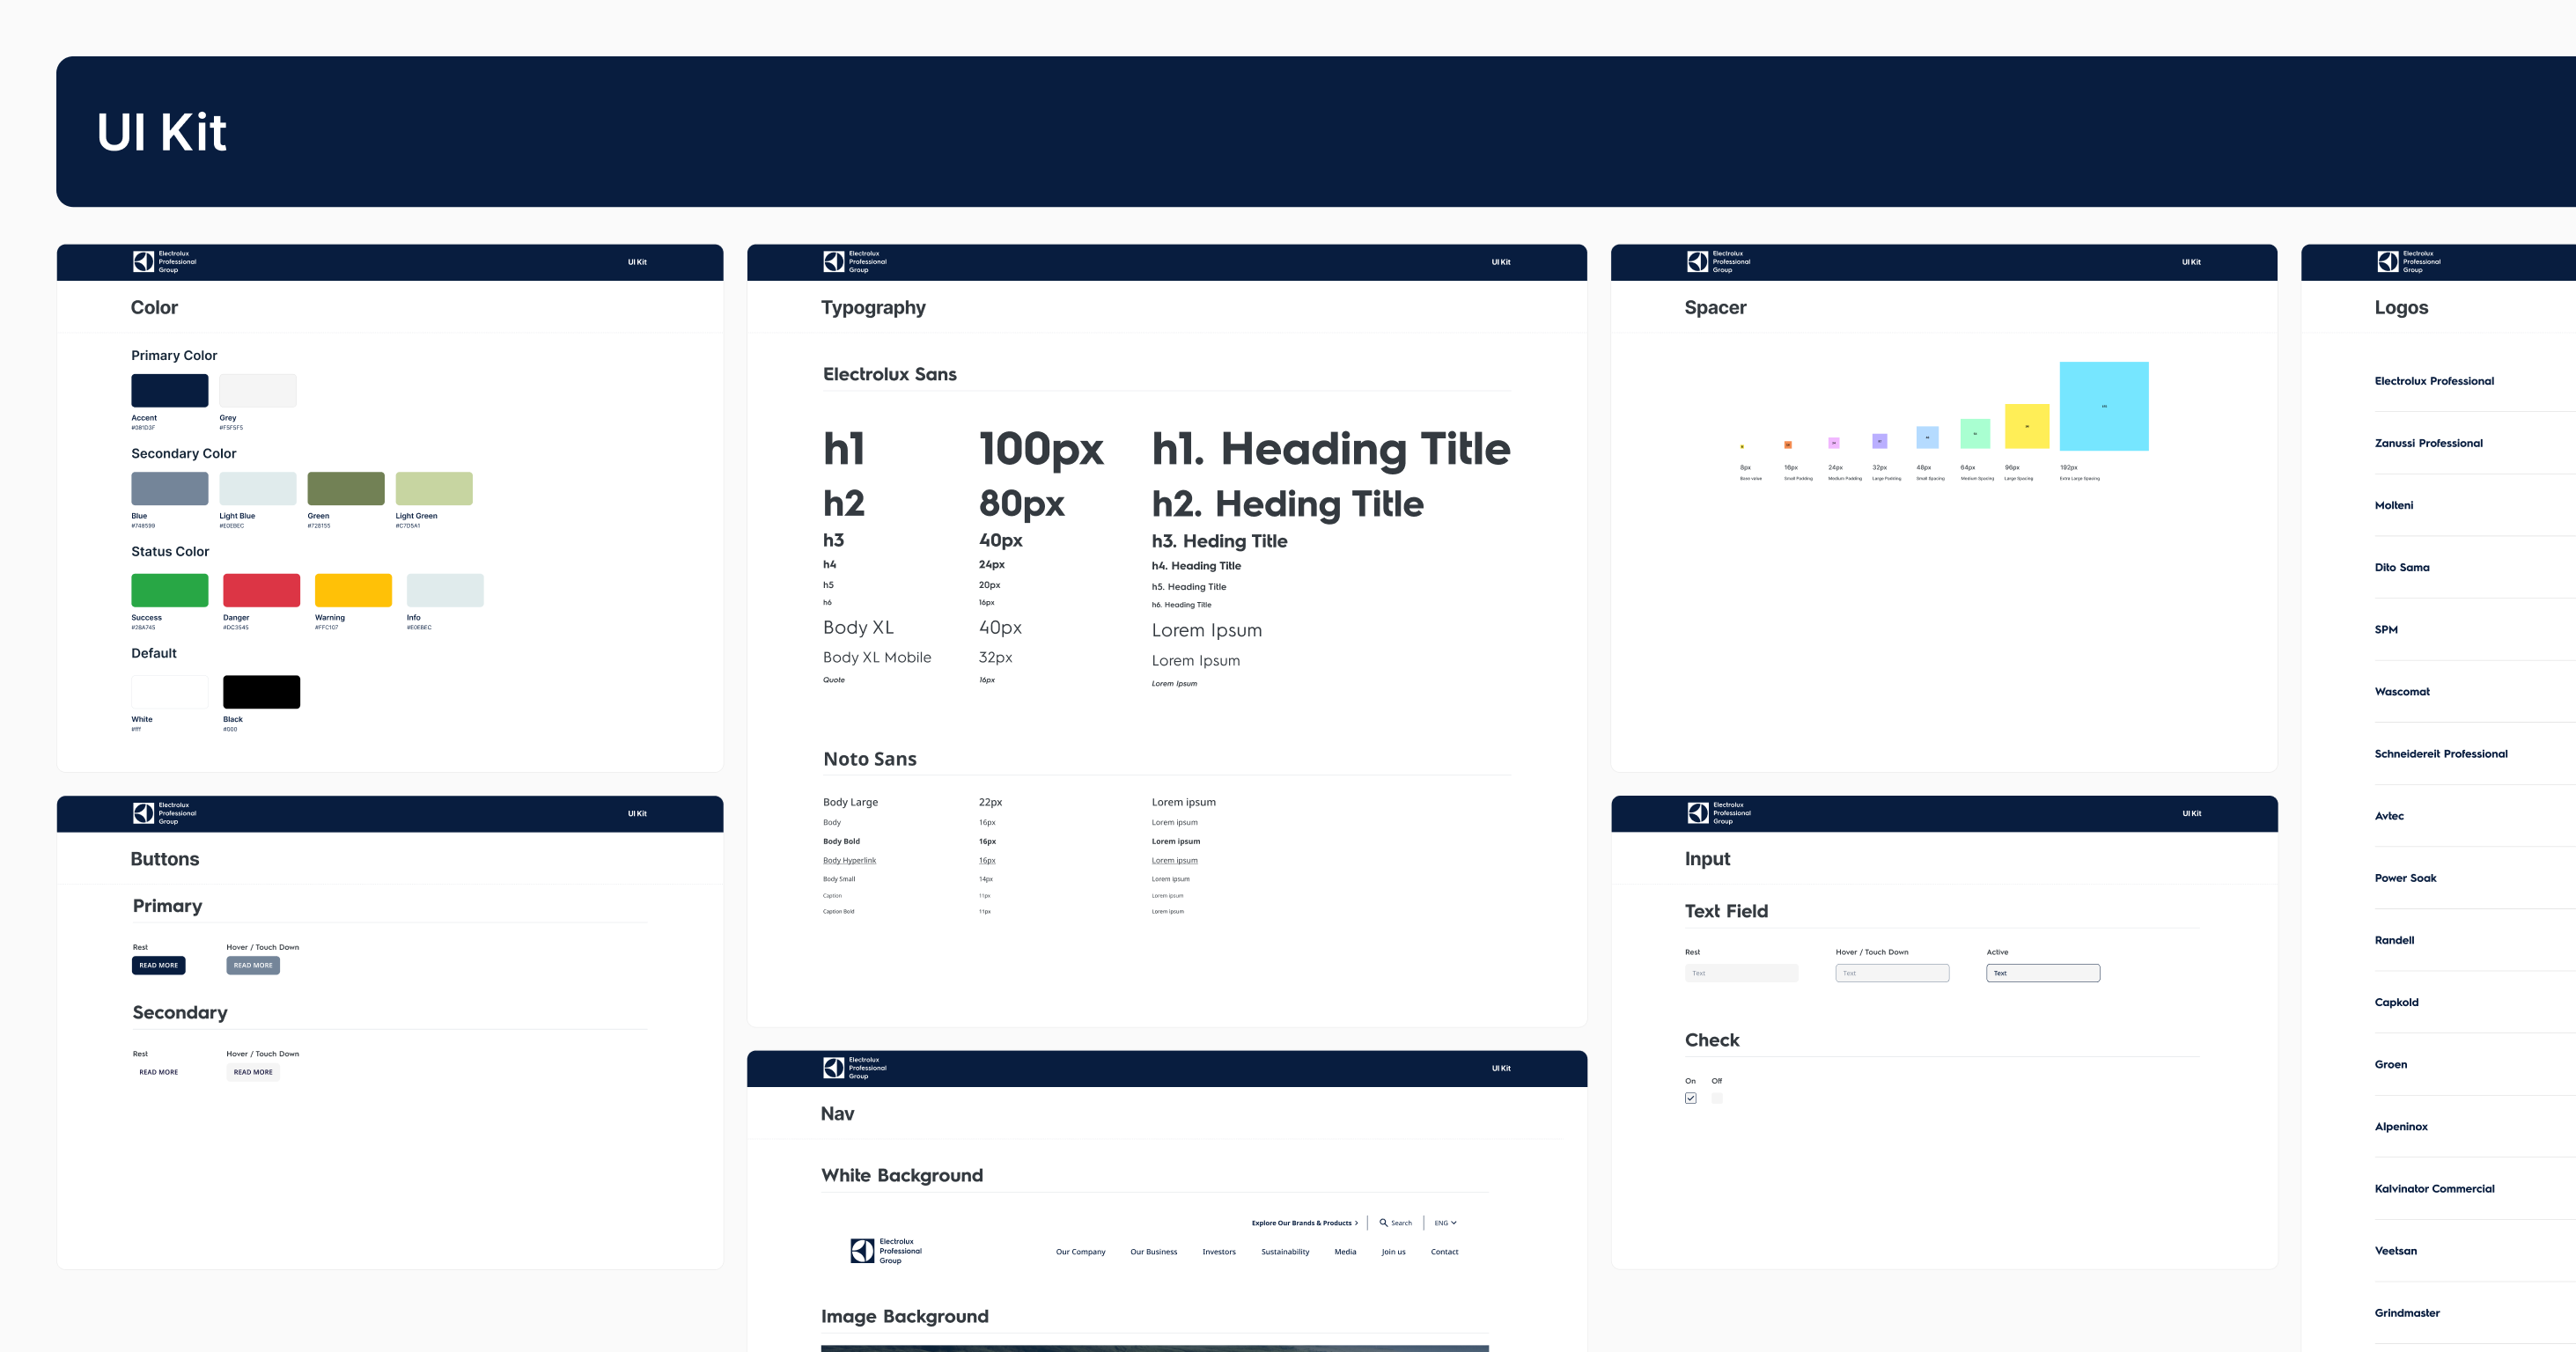The height and width of the screenshot is (1352, 2576).
Task: Select the Accent primary color swatch
Action: [x=170, y=390]
